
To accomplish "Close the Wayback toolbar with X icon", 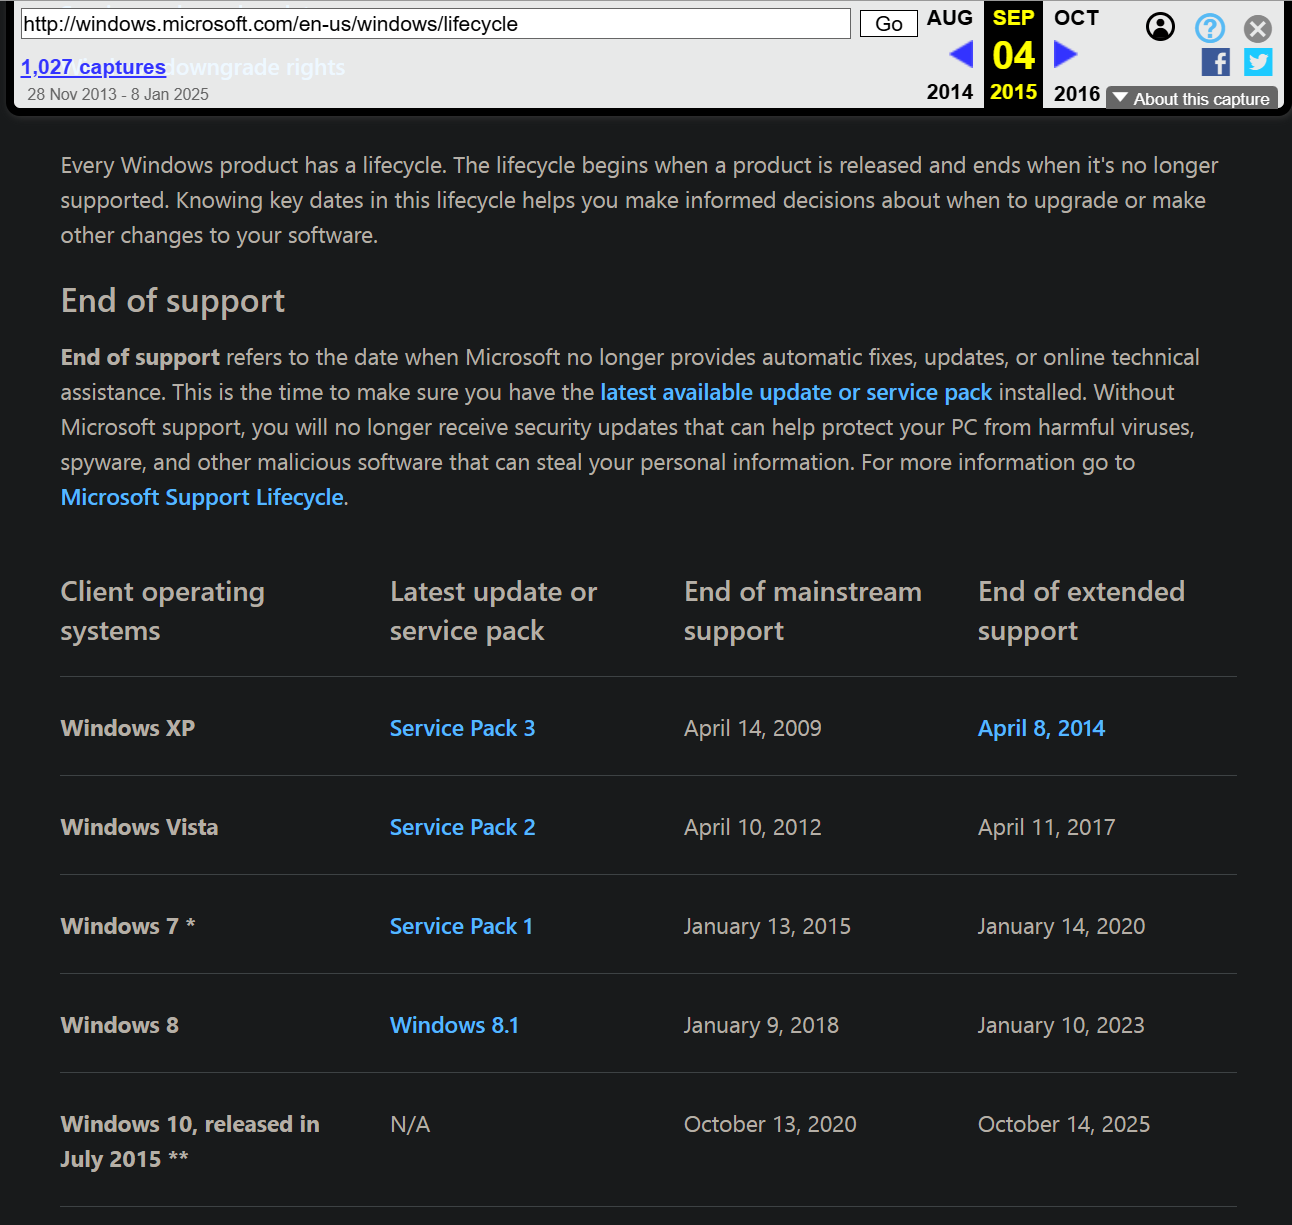I will (1258, 28).
